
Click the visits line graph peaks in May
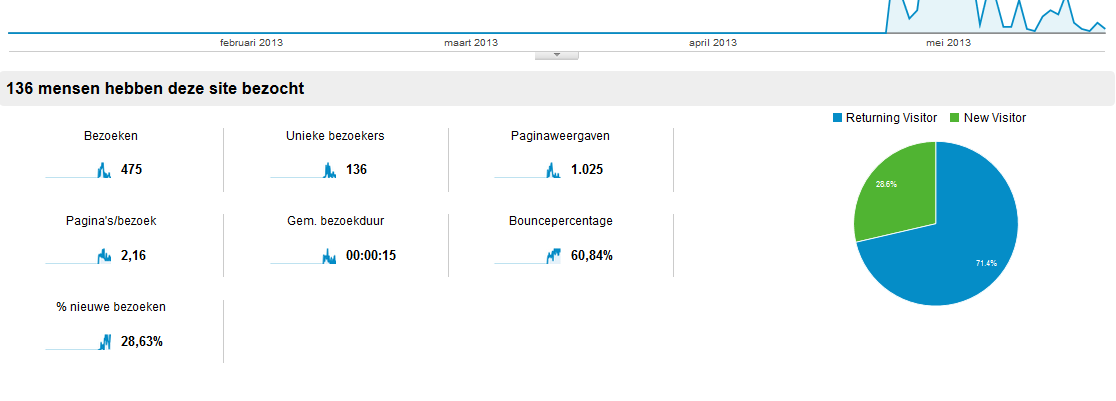pyautogui.click(x=996, y=14)
